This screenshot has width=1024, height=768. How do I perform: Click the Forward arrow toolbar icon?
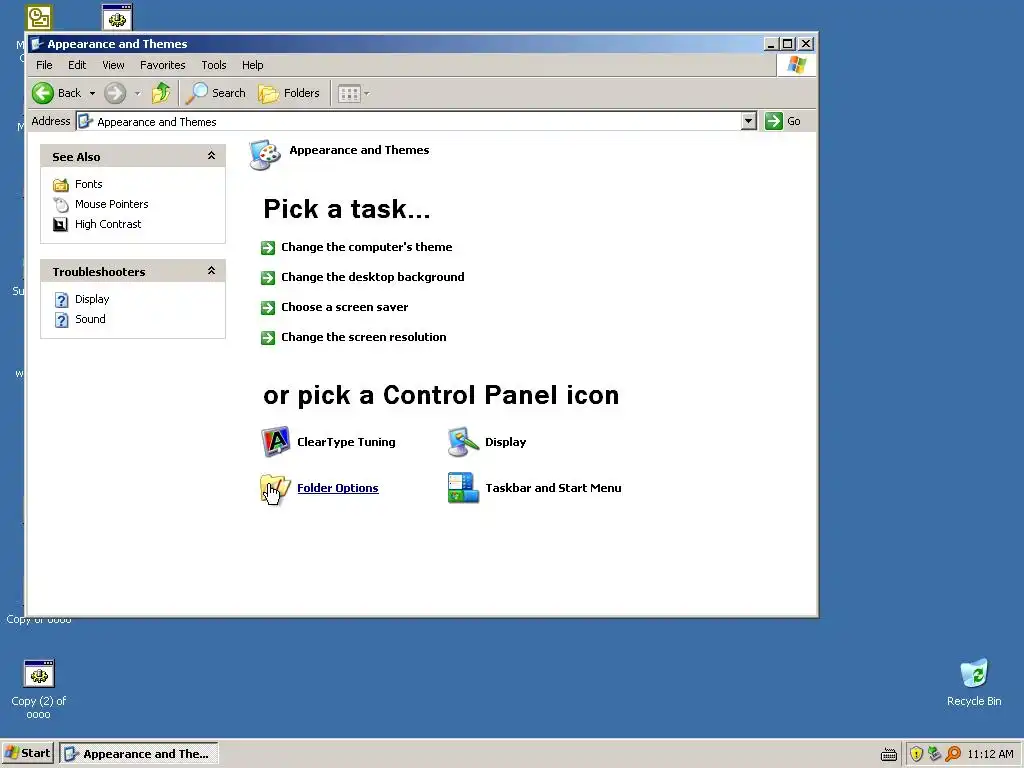click(x=115, y=93)
